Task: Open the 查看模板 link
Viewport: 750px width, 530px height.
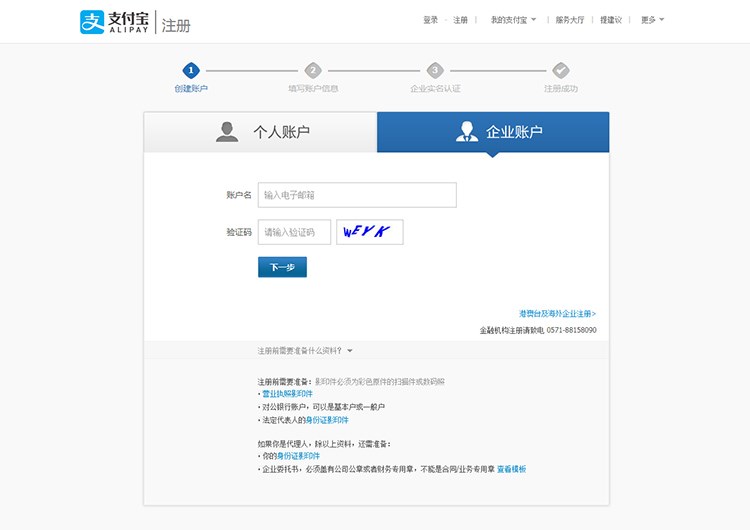Action: point(511,469)
